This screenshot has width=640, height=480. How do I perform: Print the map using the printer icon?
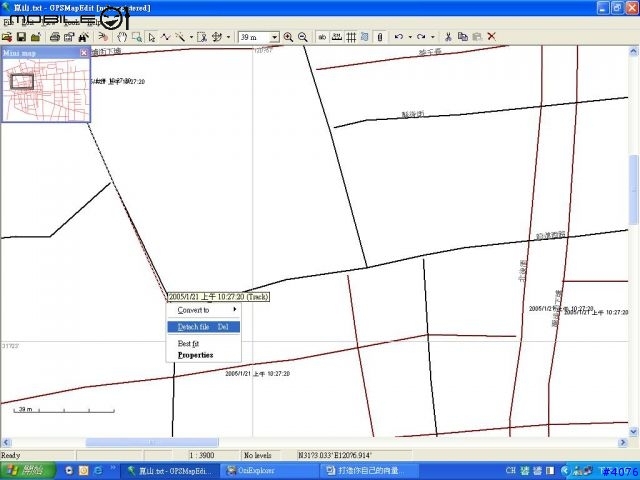55,37
